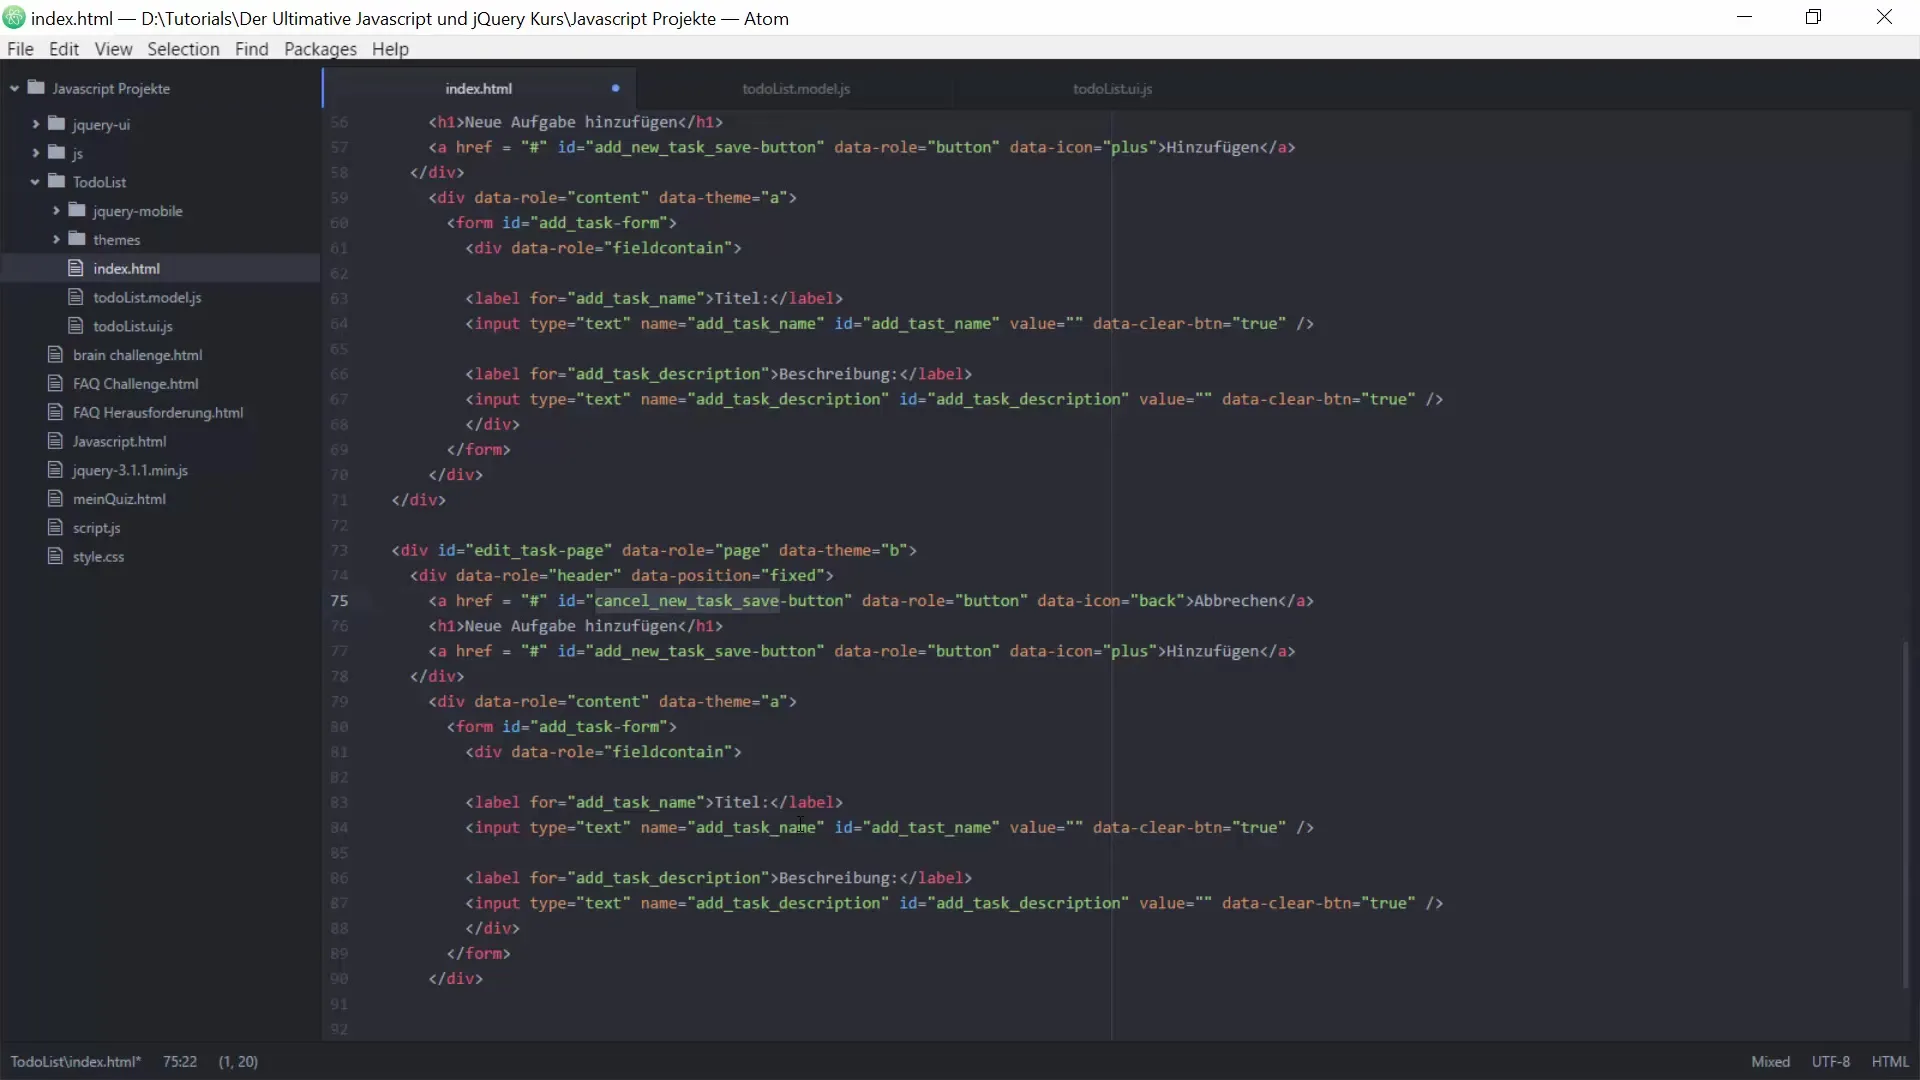
Task: Click the script.js file icon
Action: click(x=55, y=528)
